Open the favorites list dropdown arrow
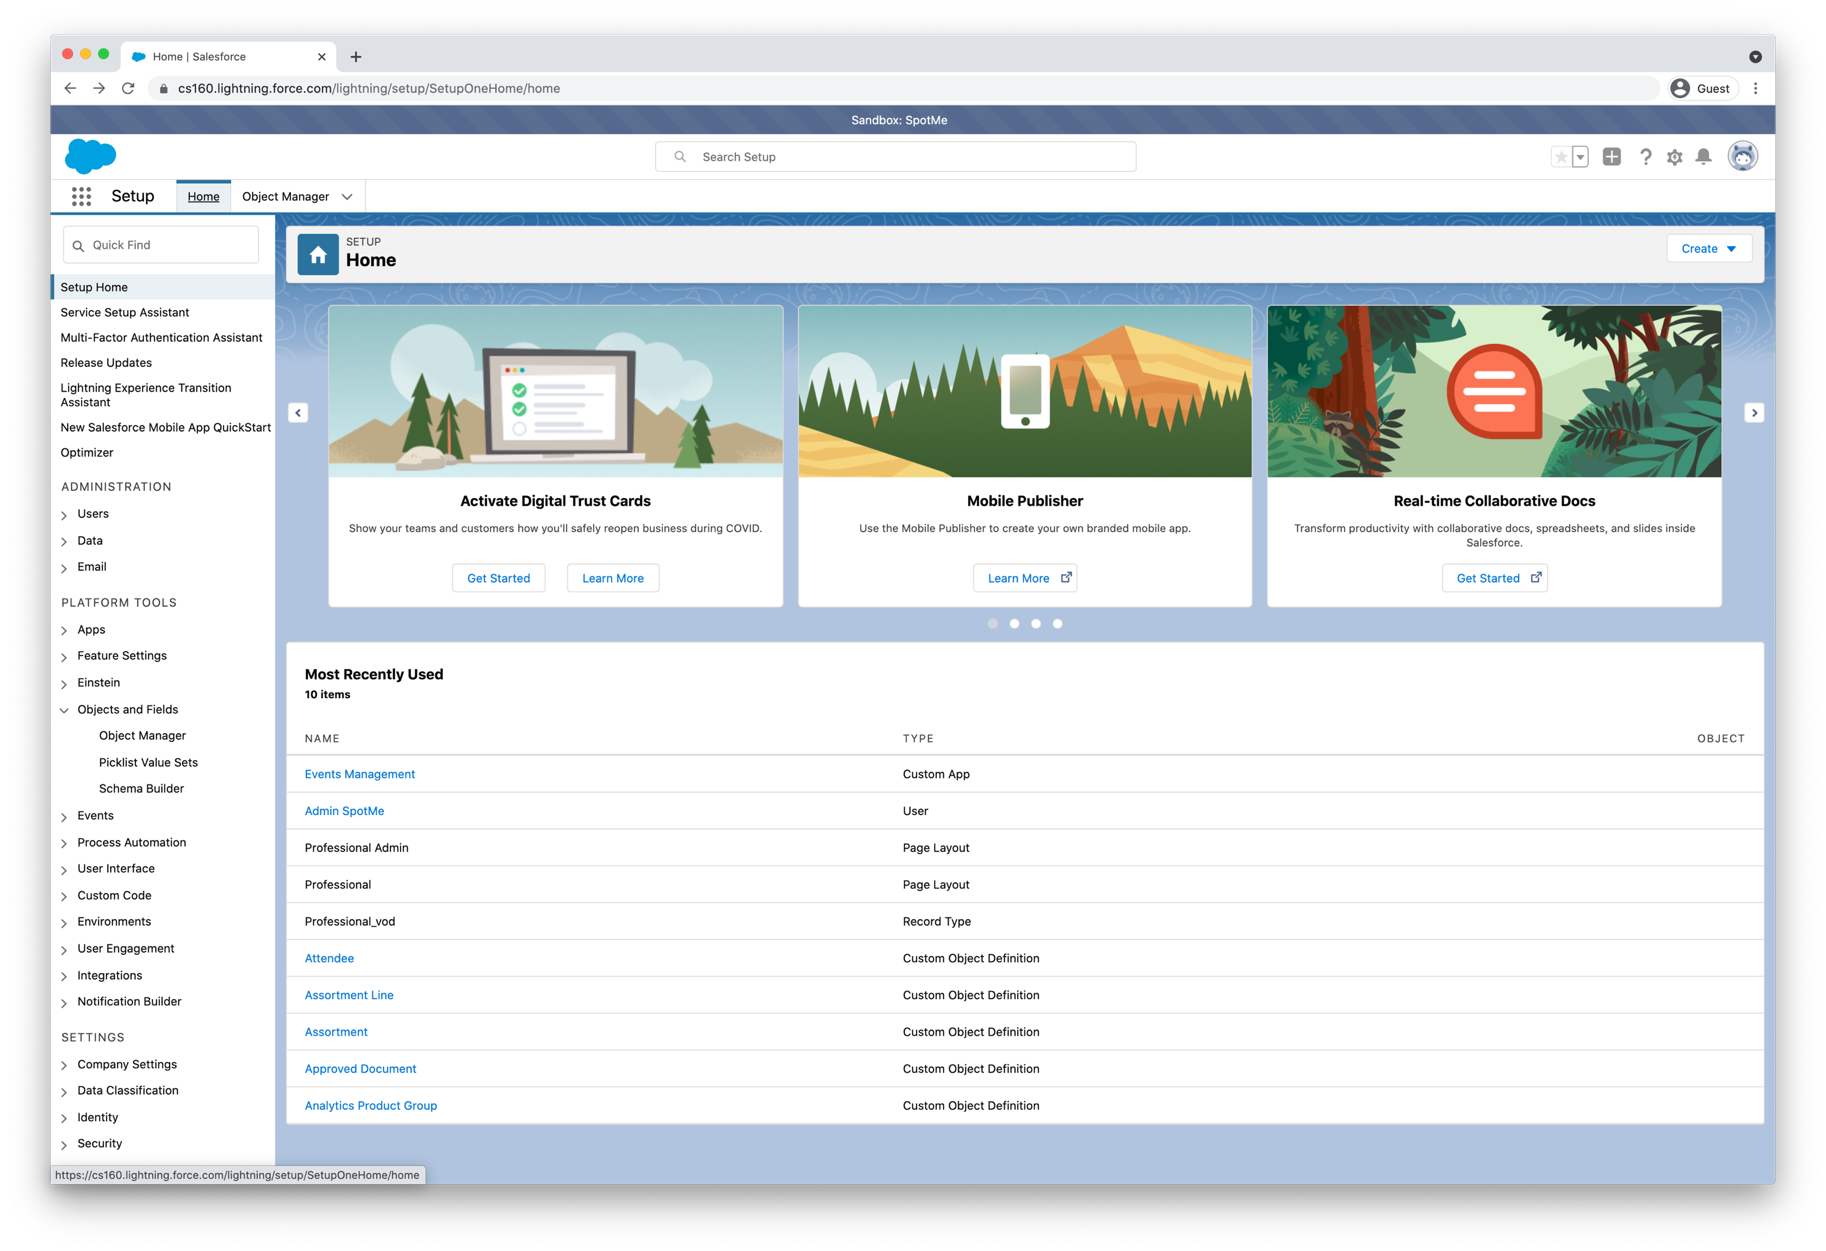 pyautogui.click(x=1580, y=157)
